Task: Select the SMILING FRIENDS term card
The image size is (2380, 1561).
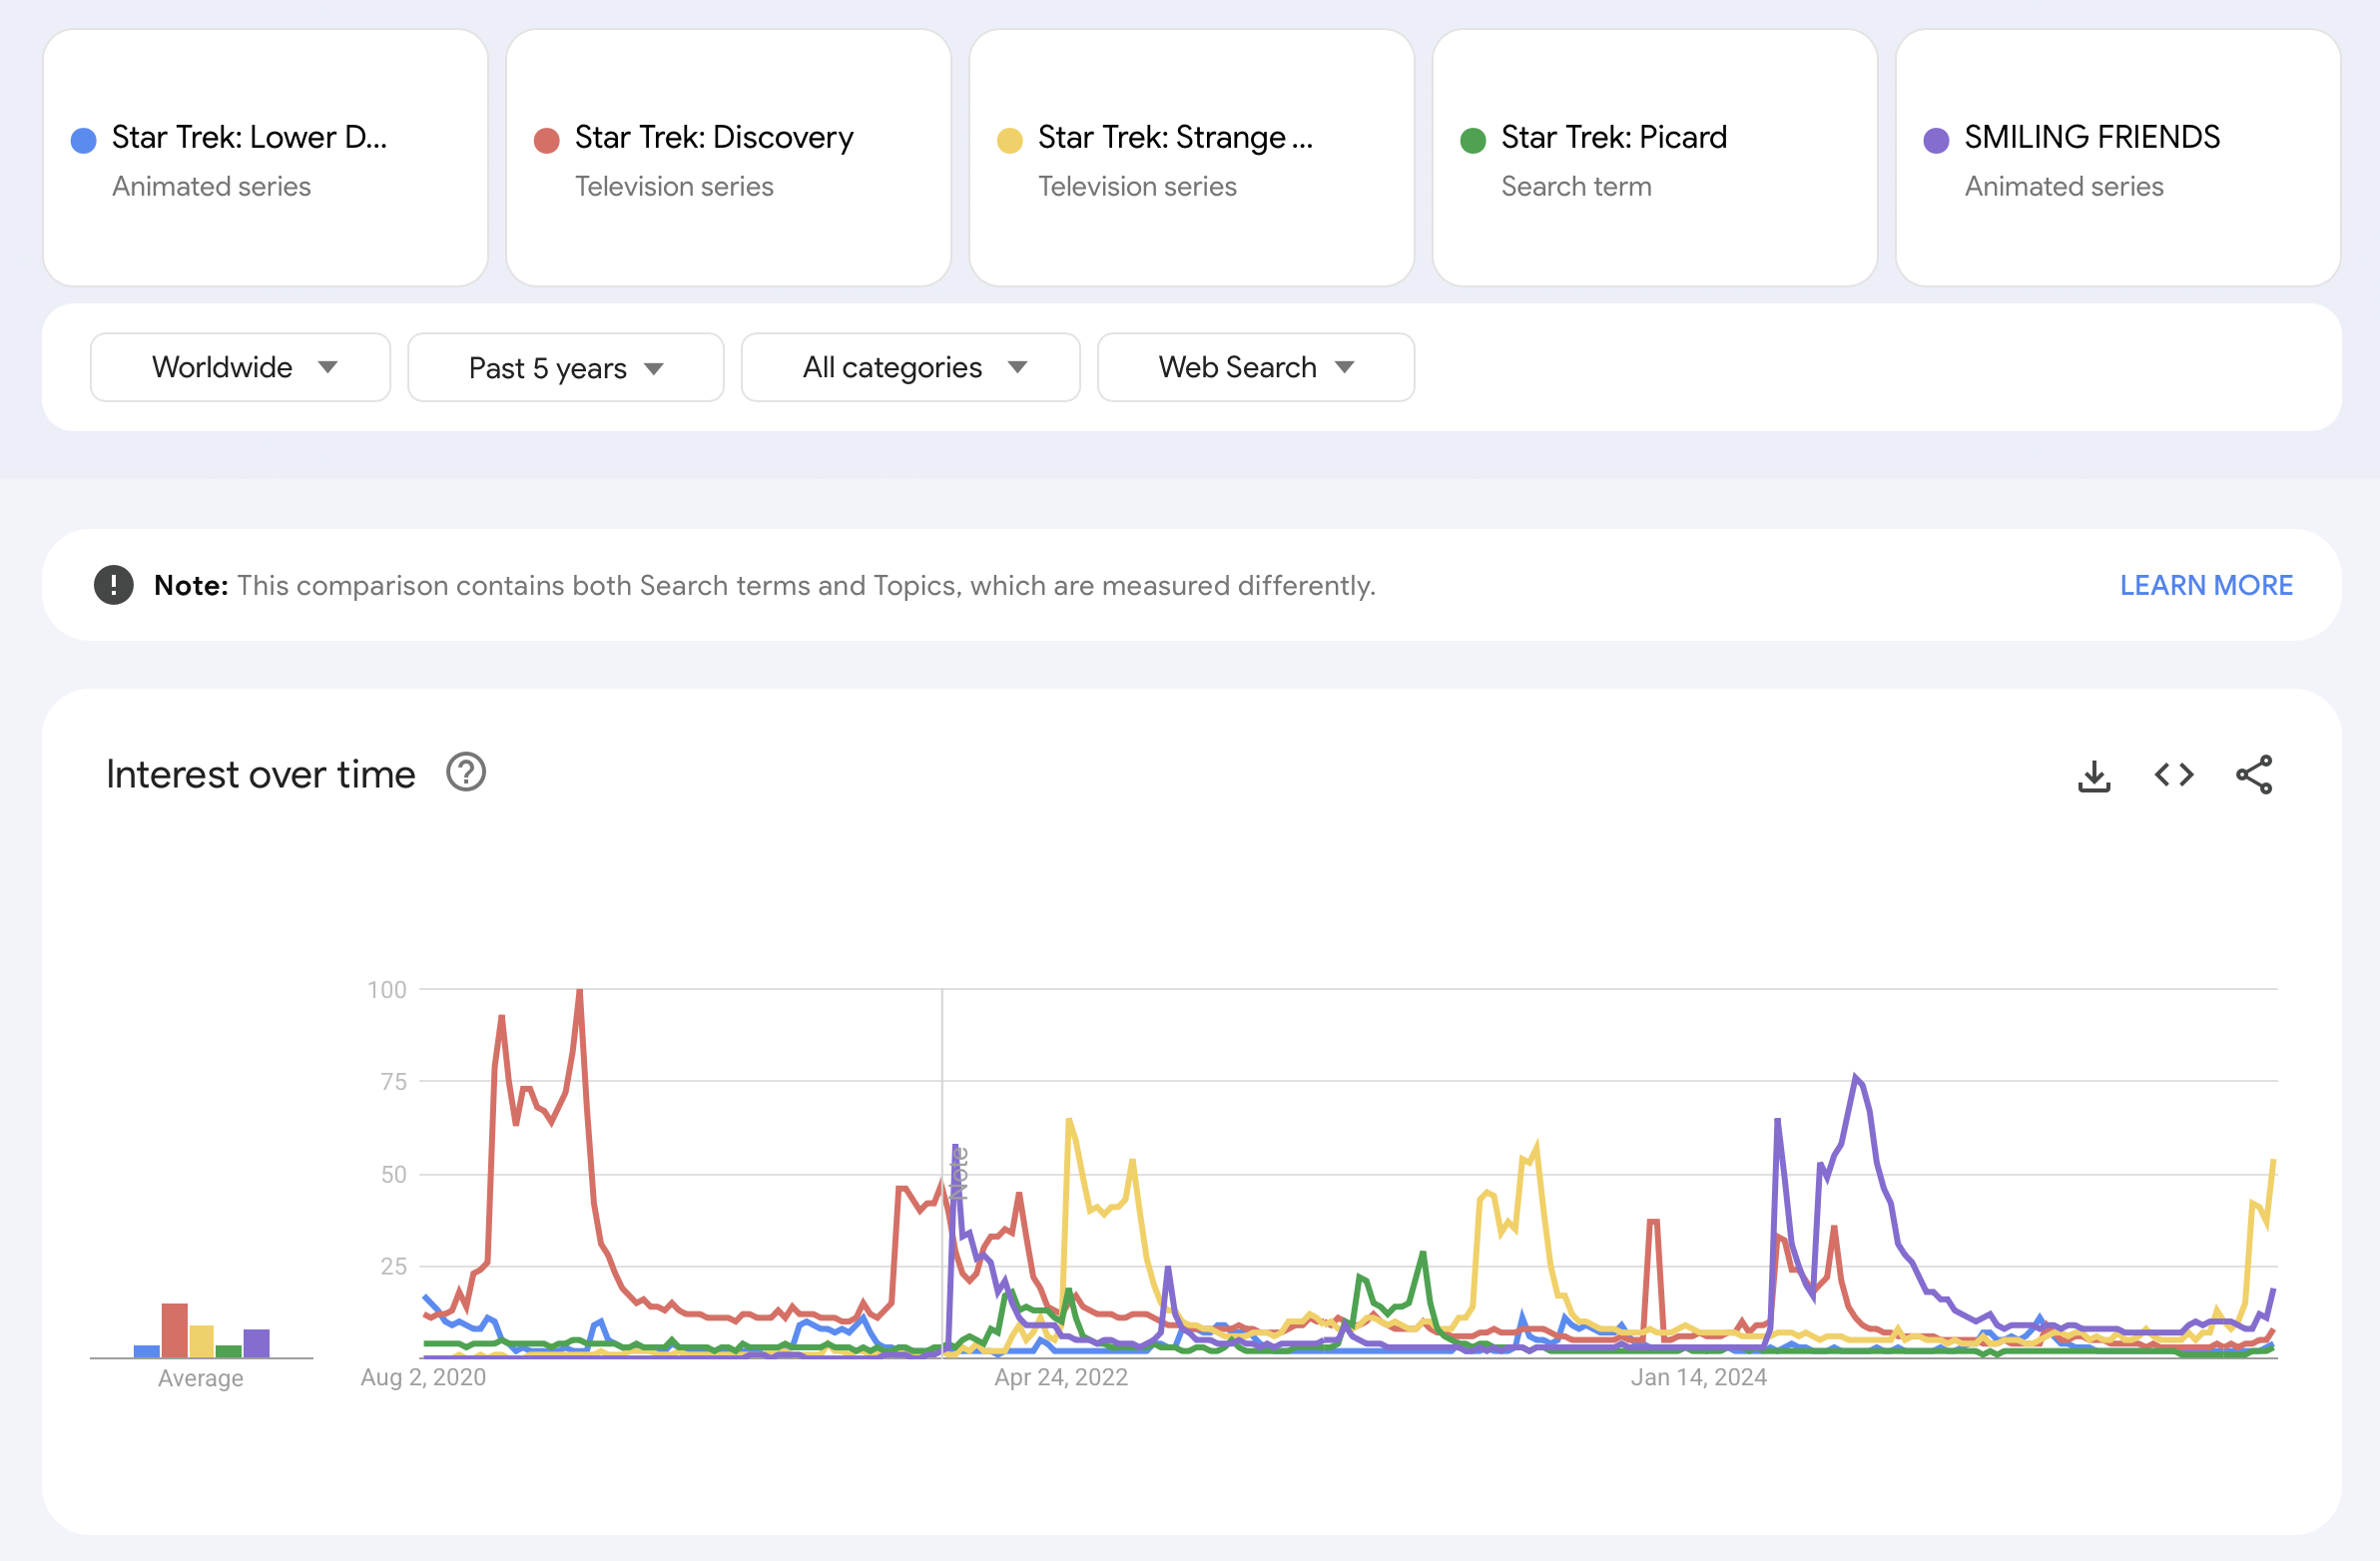Action: [x=2118, y=158]
